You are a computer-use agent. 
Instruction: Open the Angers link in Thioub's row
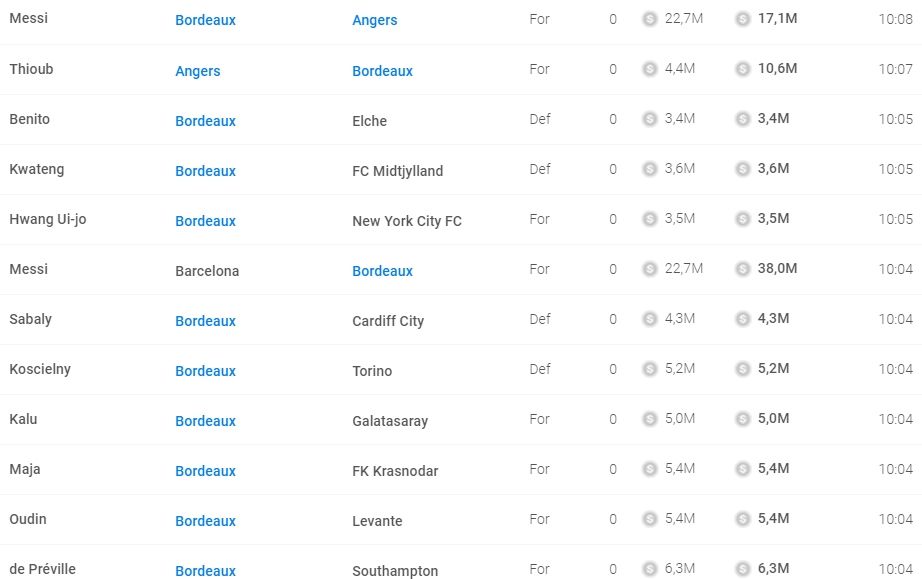(198, 71)
